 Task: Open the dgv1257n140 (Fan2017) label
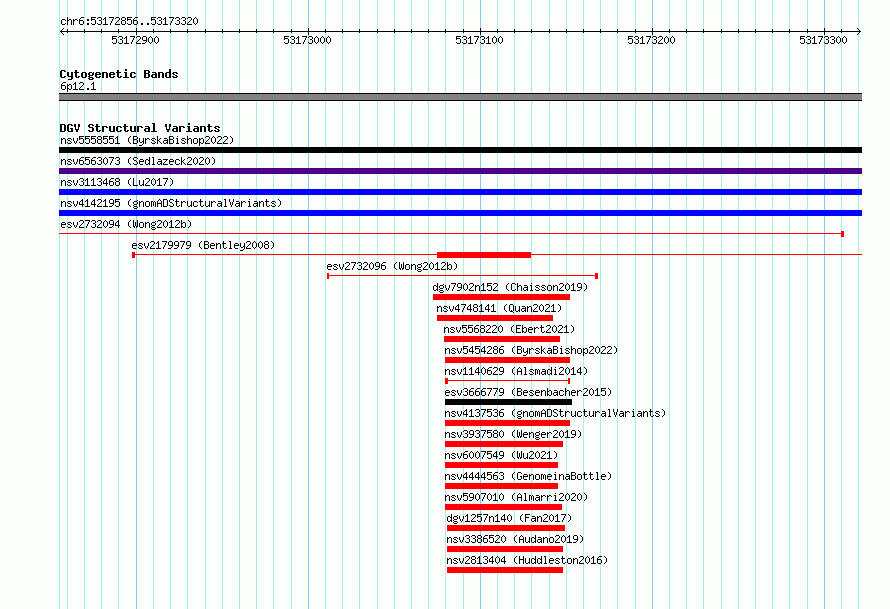coord(509,518)
